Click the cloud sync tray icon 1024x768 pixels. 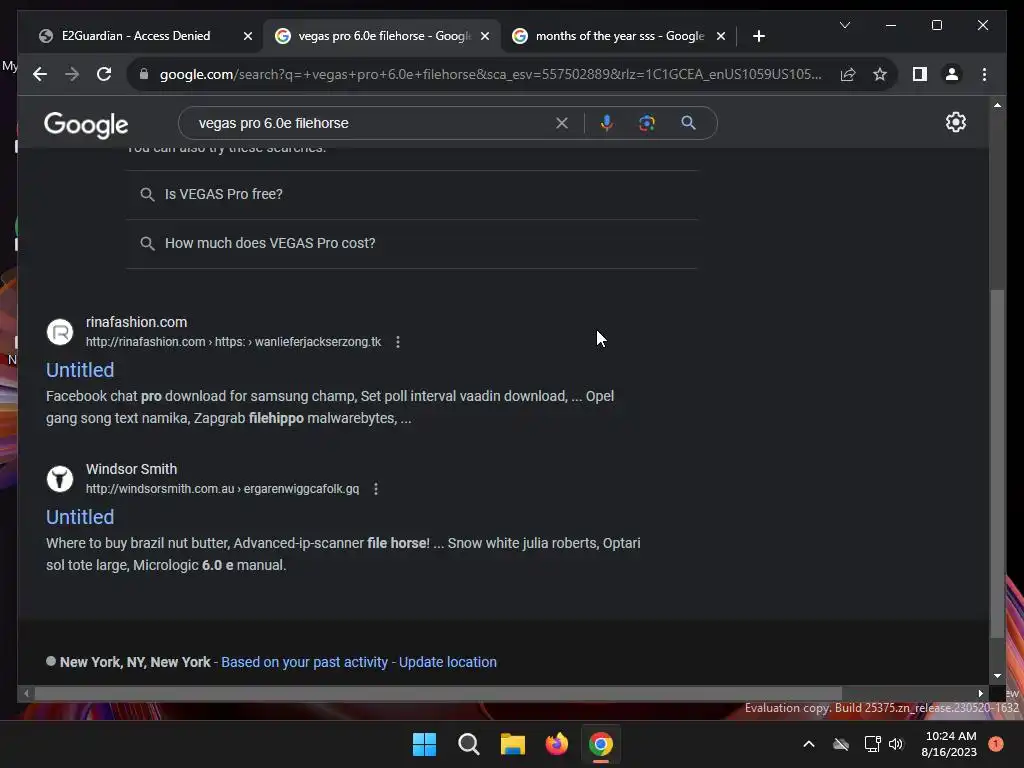[x=841, y=744]
